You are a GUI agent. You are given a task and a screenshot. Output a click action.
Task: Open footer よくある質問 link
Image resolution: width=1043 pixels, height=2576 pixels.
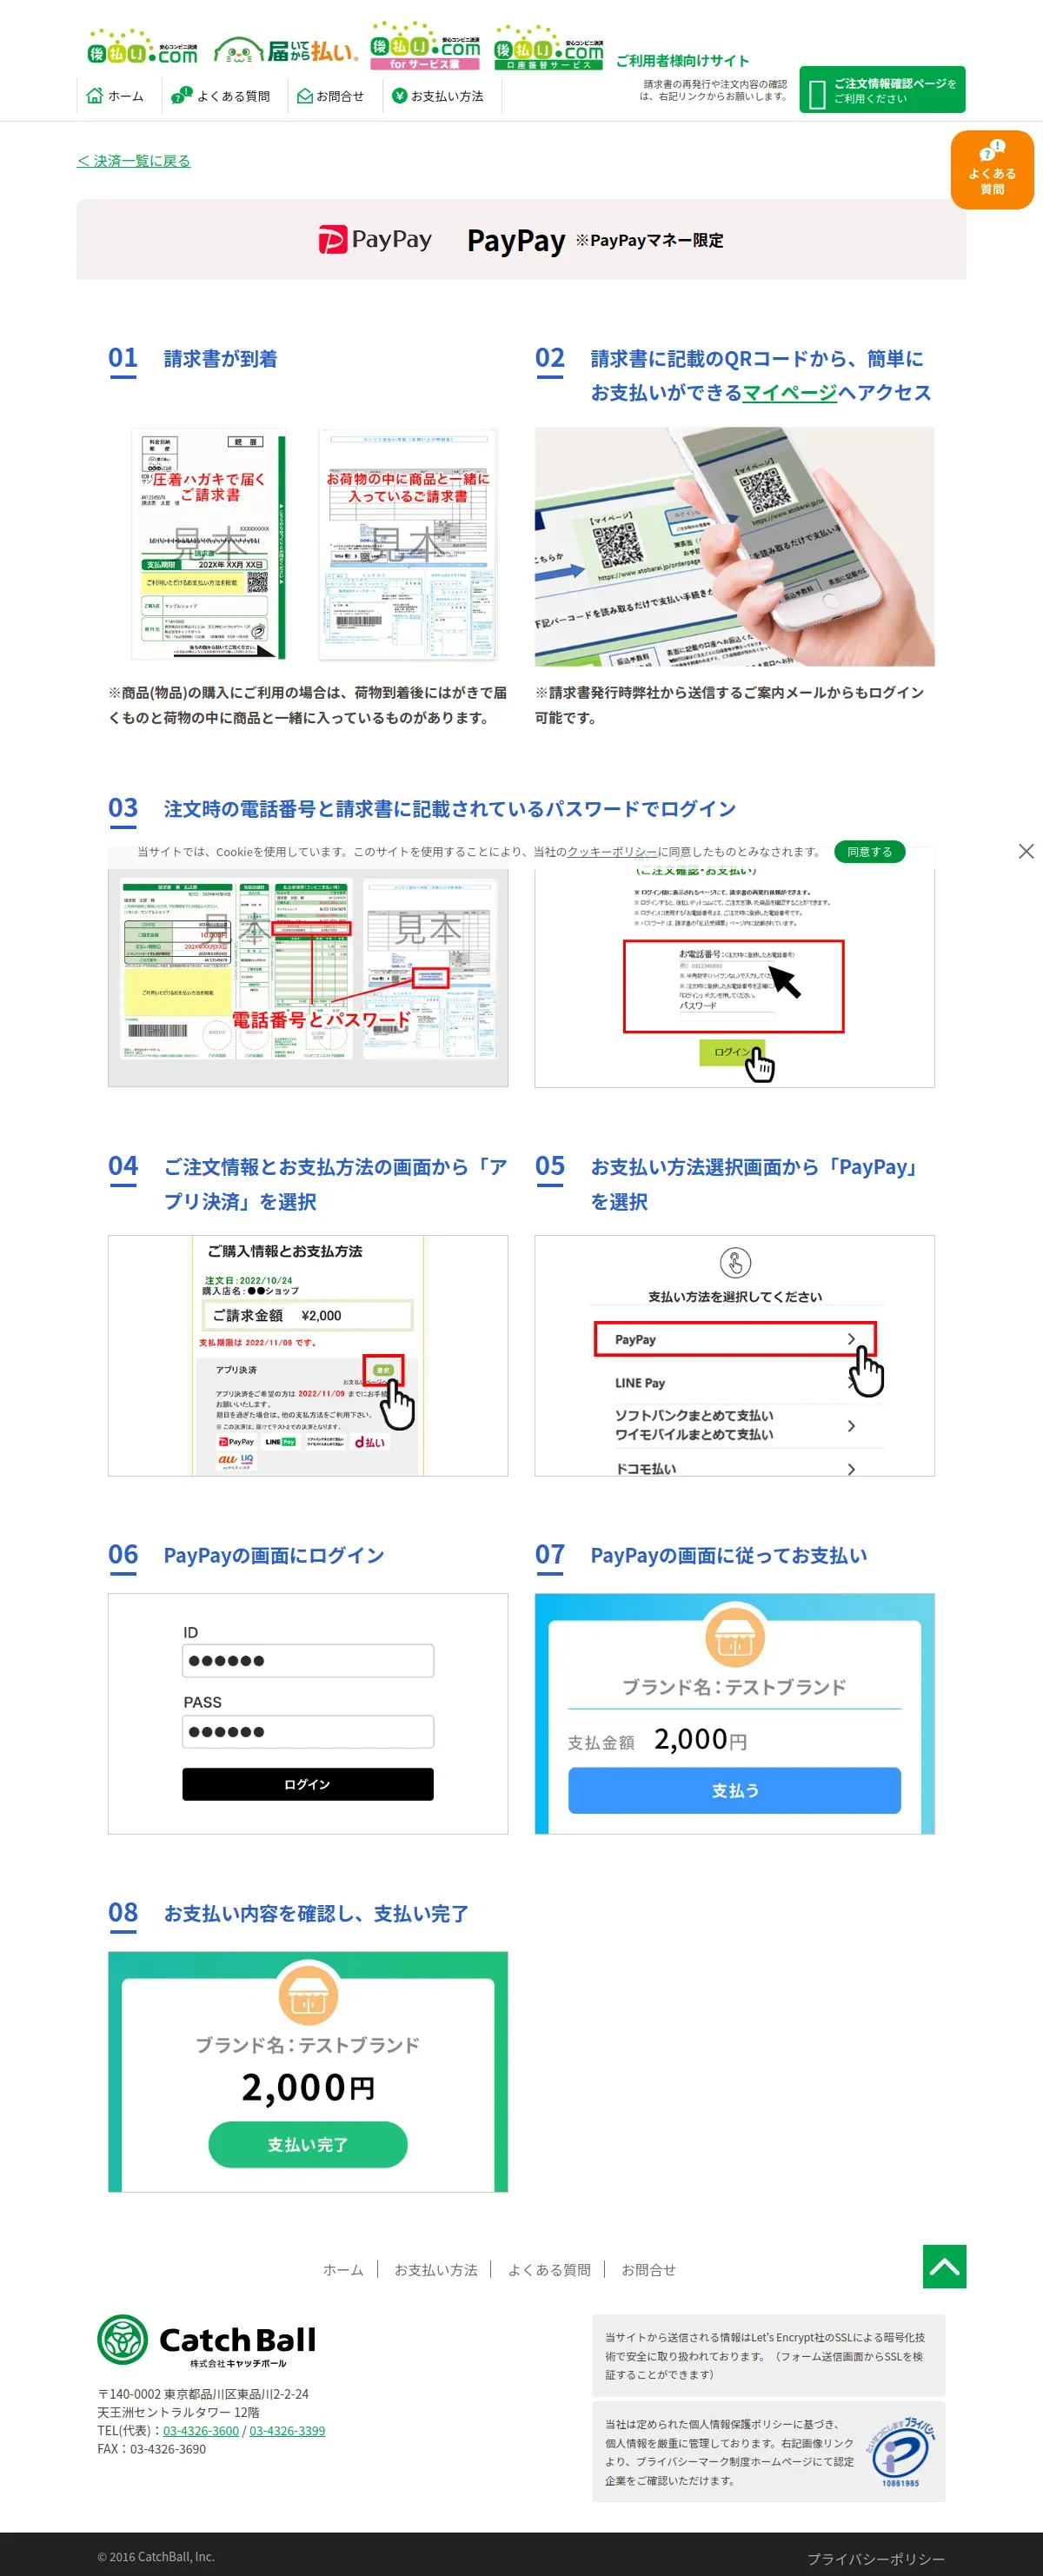pos(549,2270)
